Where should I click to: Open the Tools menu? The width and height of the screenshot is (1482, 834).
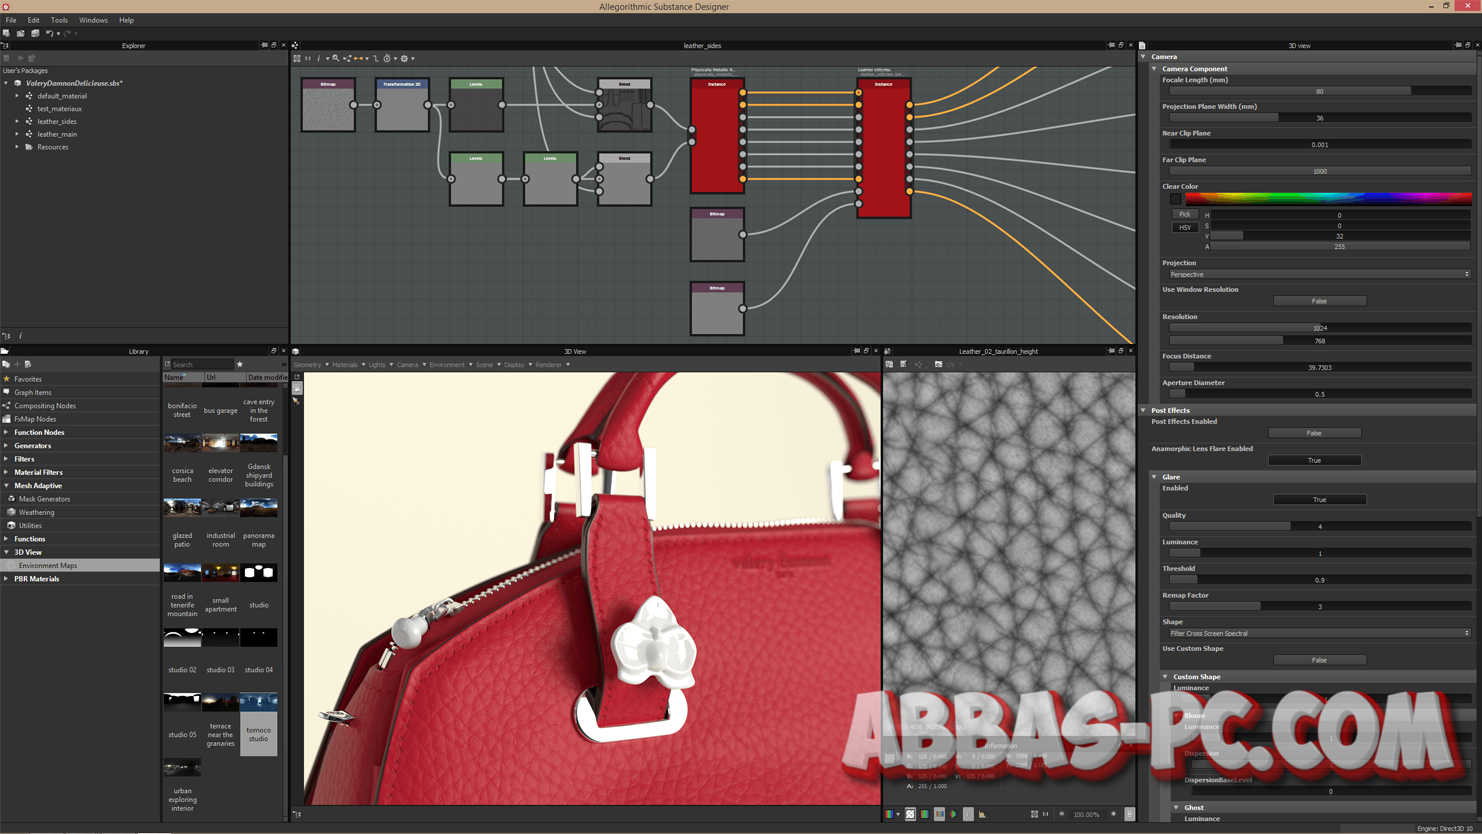tap(58, 19)
